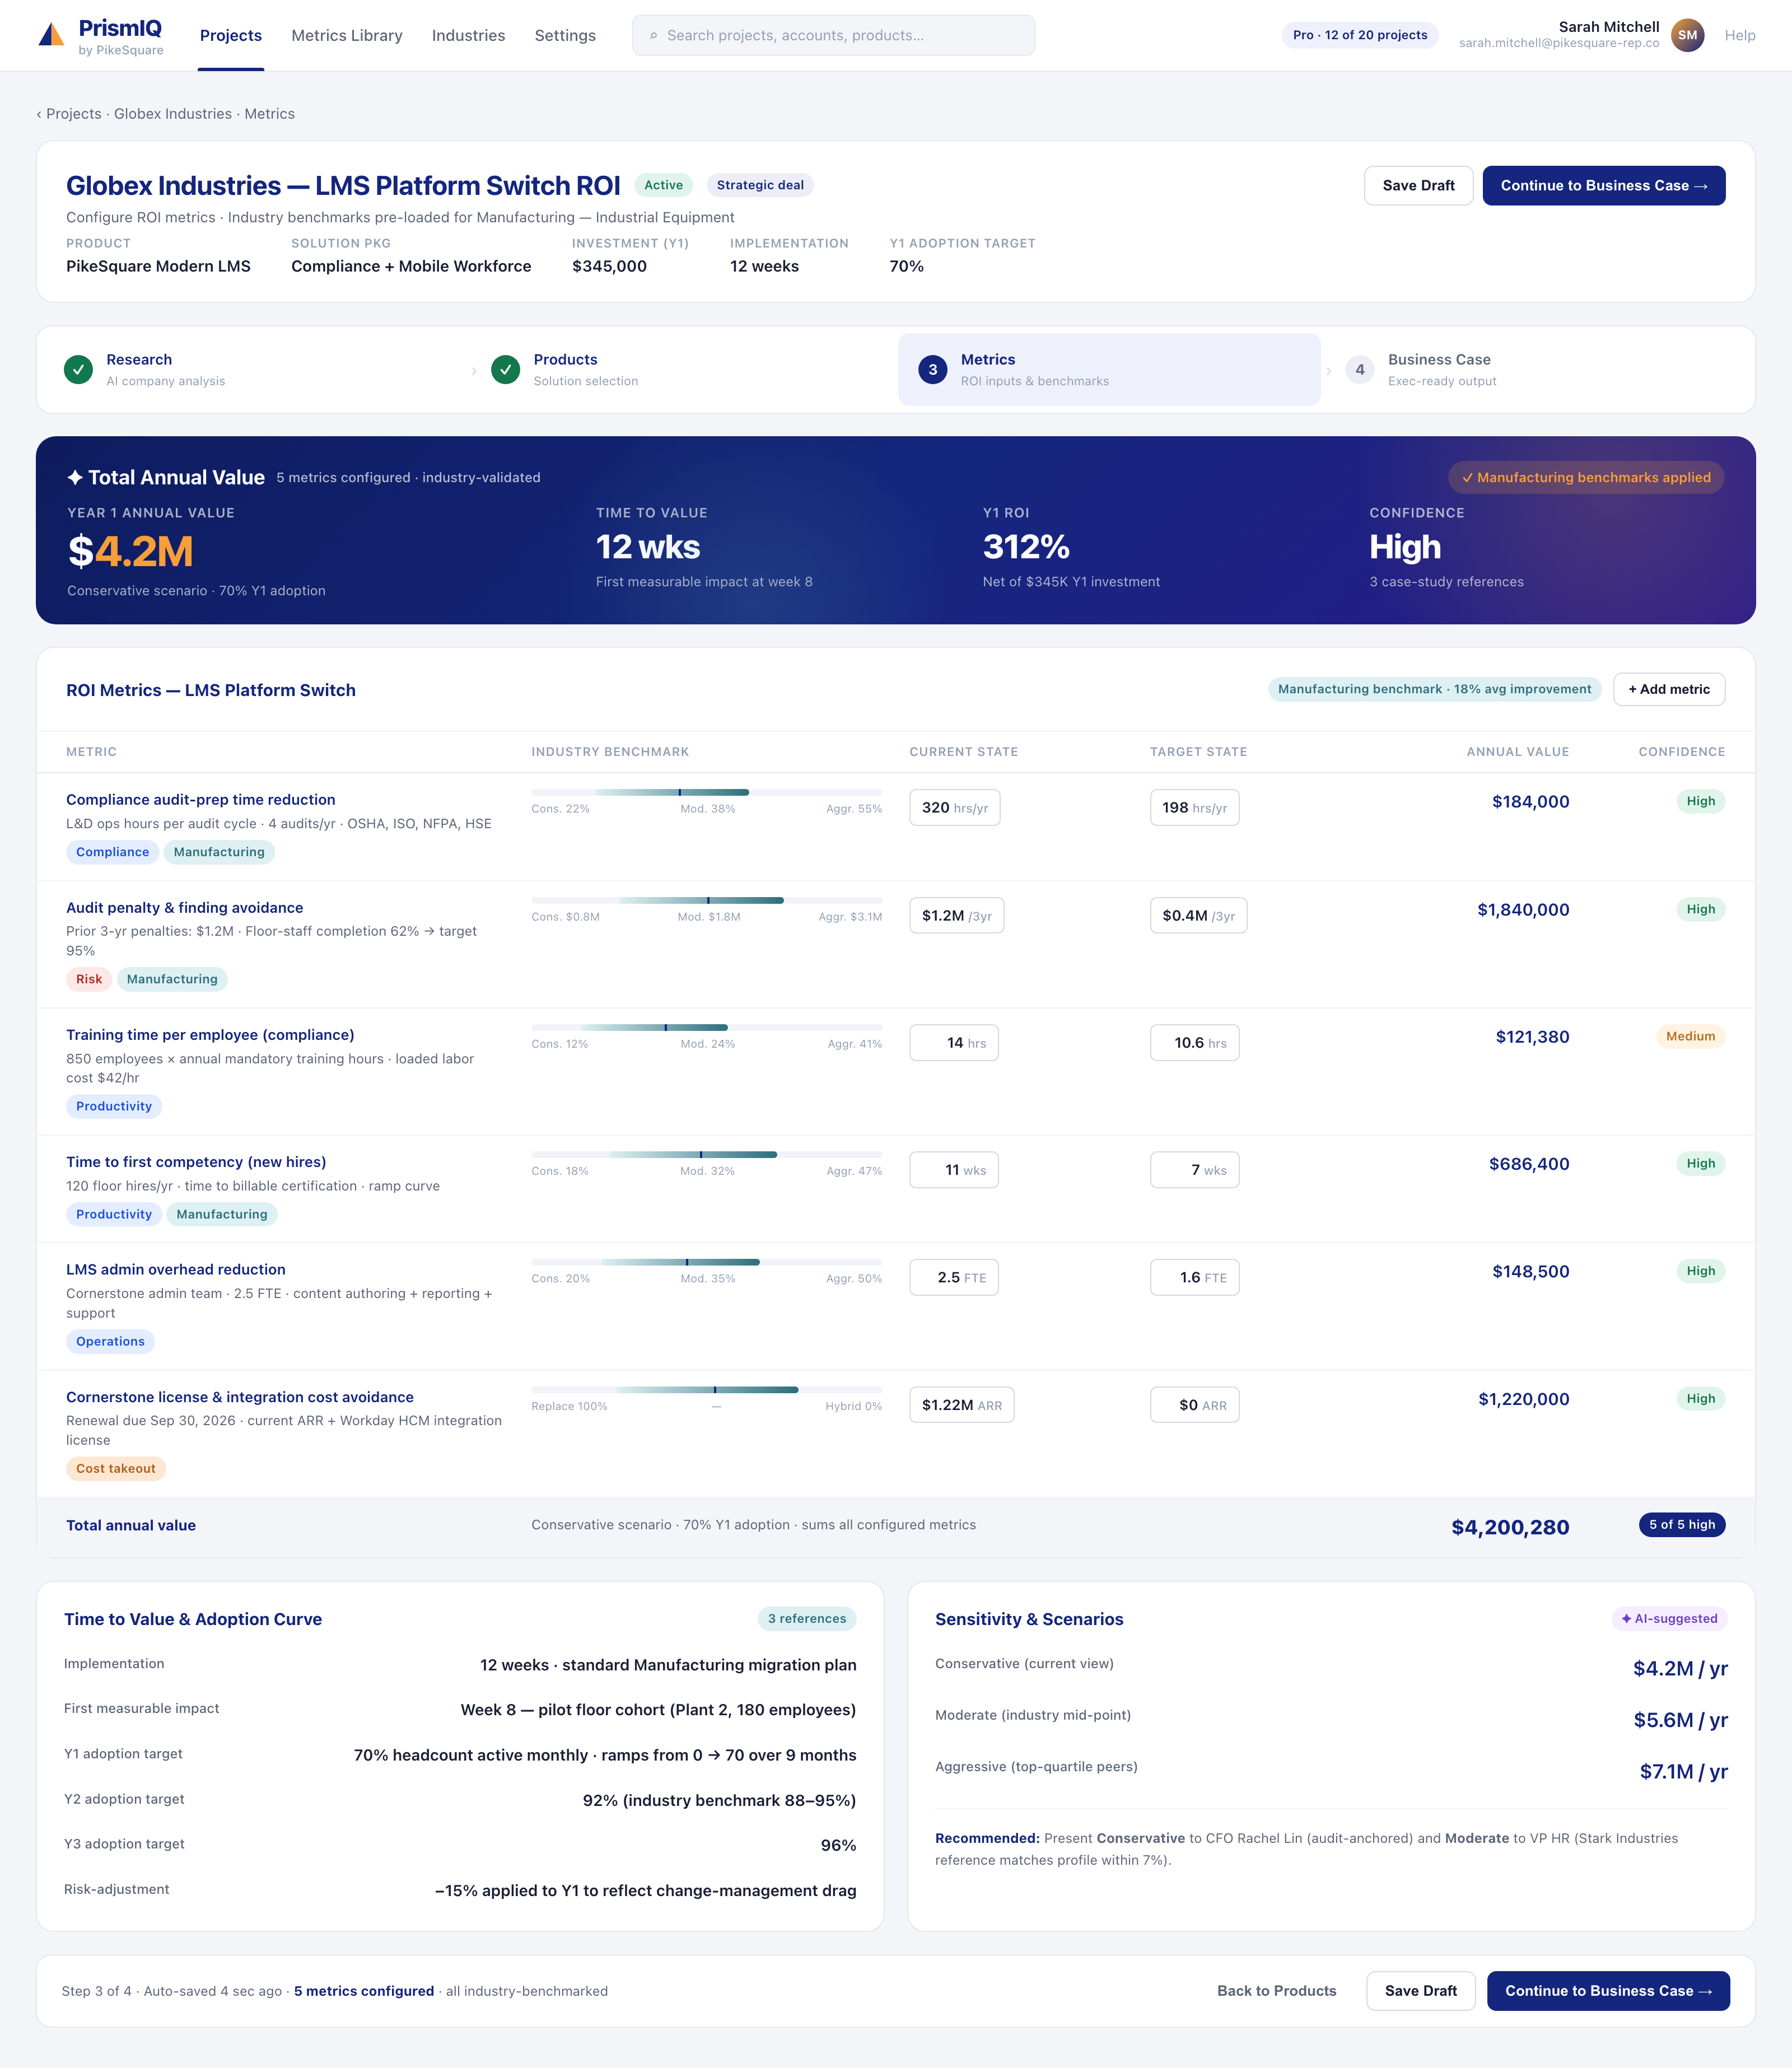This screenshot has height=2068, width=1792.
Task: Open Compliance audit-prep time reduction metric
Action: pos(201,800)
